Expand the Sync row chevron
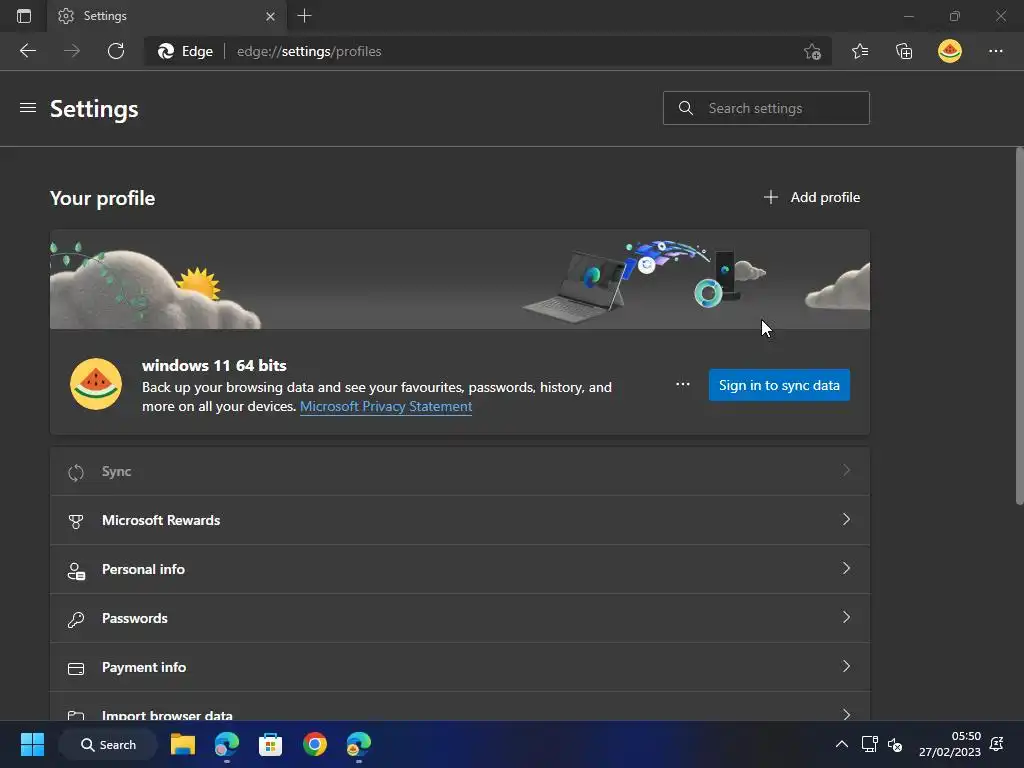 (x=846, y=470)
